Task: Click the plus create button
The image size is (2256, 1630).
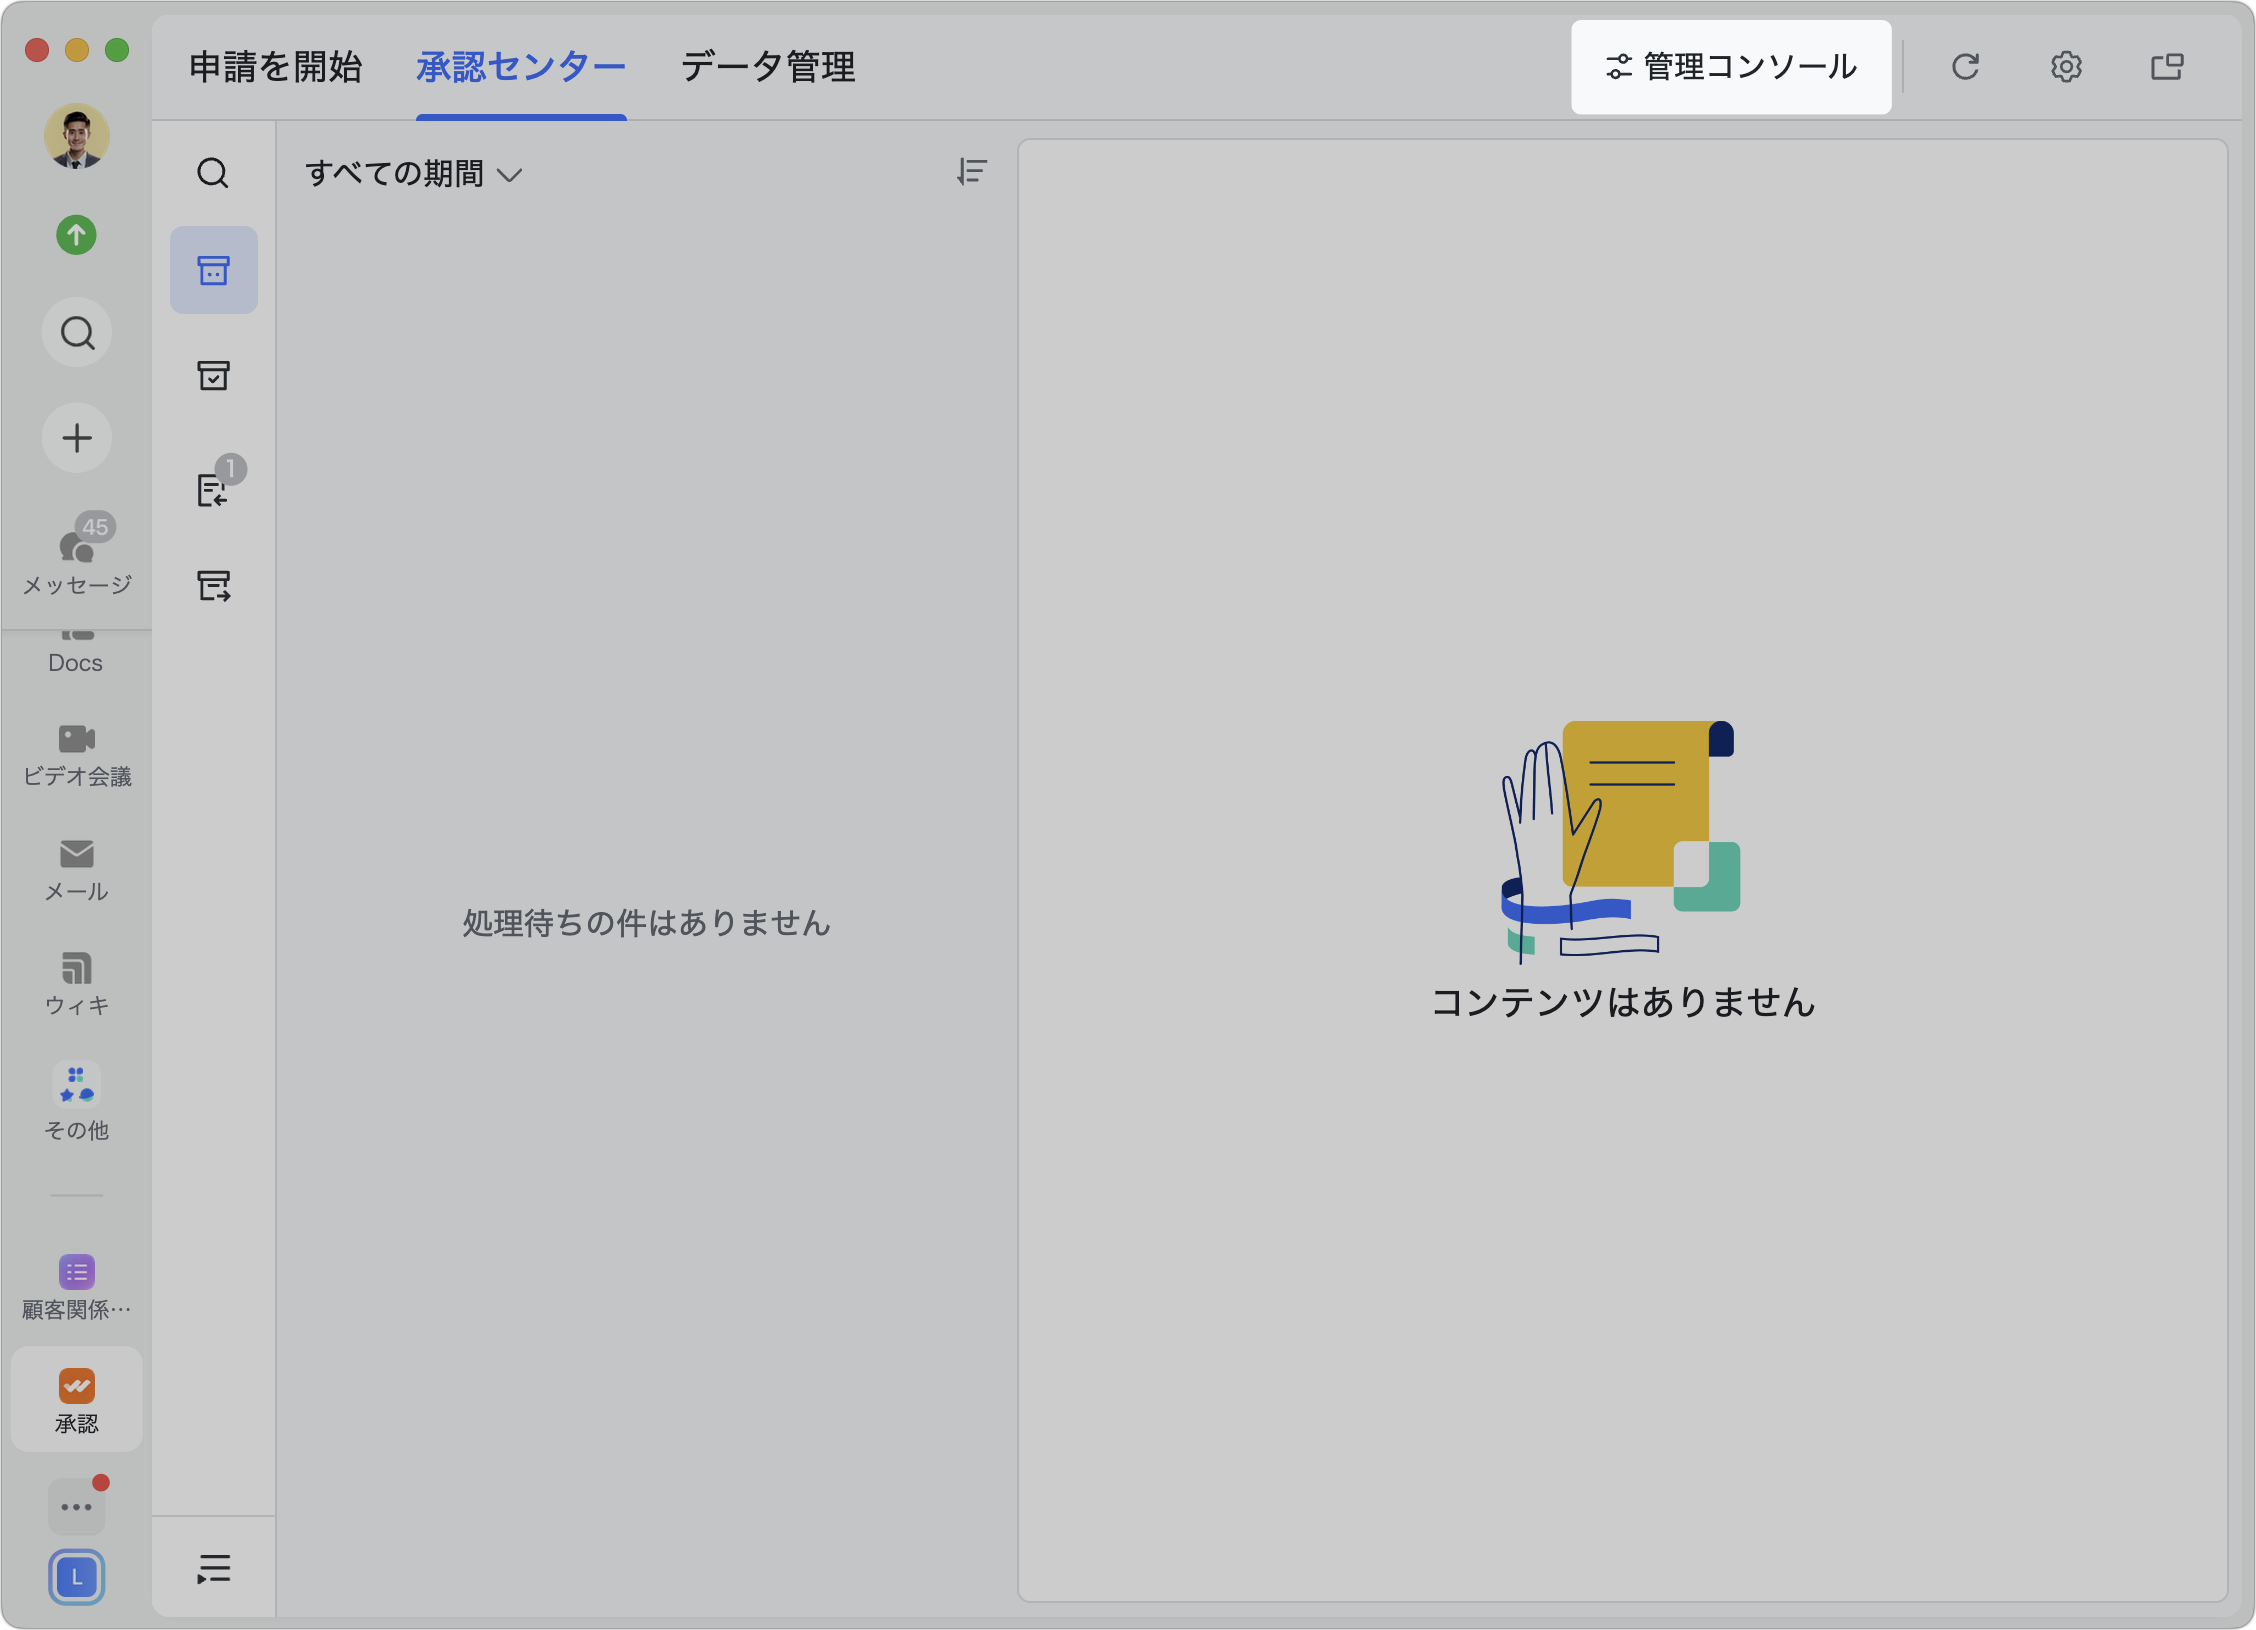Action: click(x=77, y=438)
